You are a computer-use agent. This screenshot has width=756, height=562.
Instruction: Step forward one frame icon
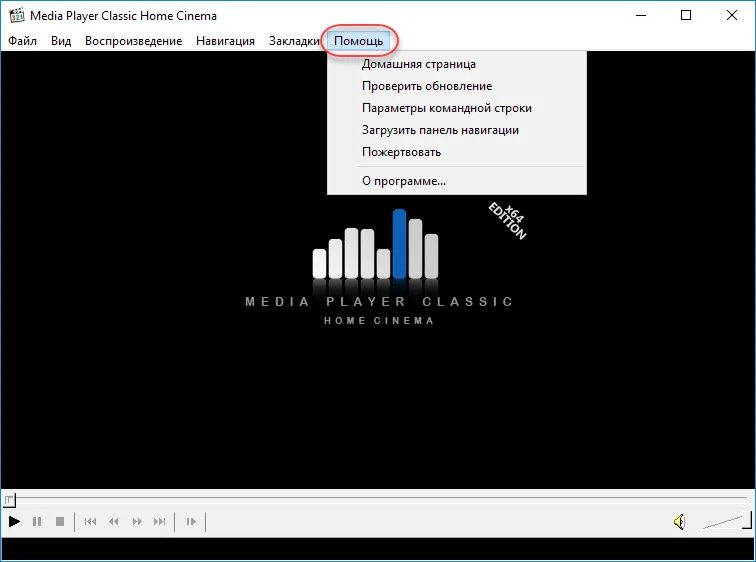[x=191, y=522]
